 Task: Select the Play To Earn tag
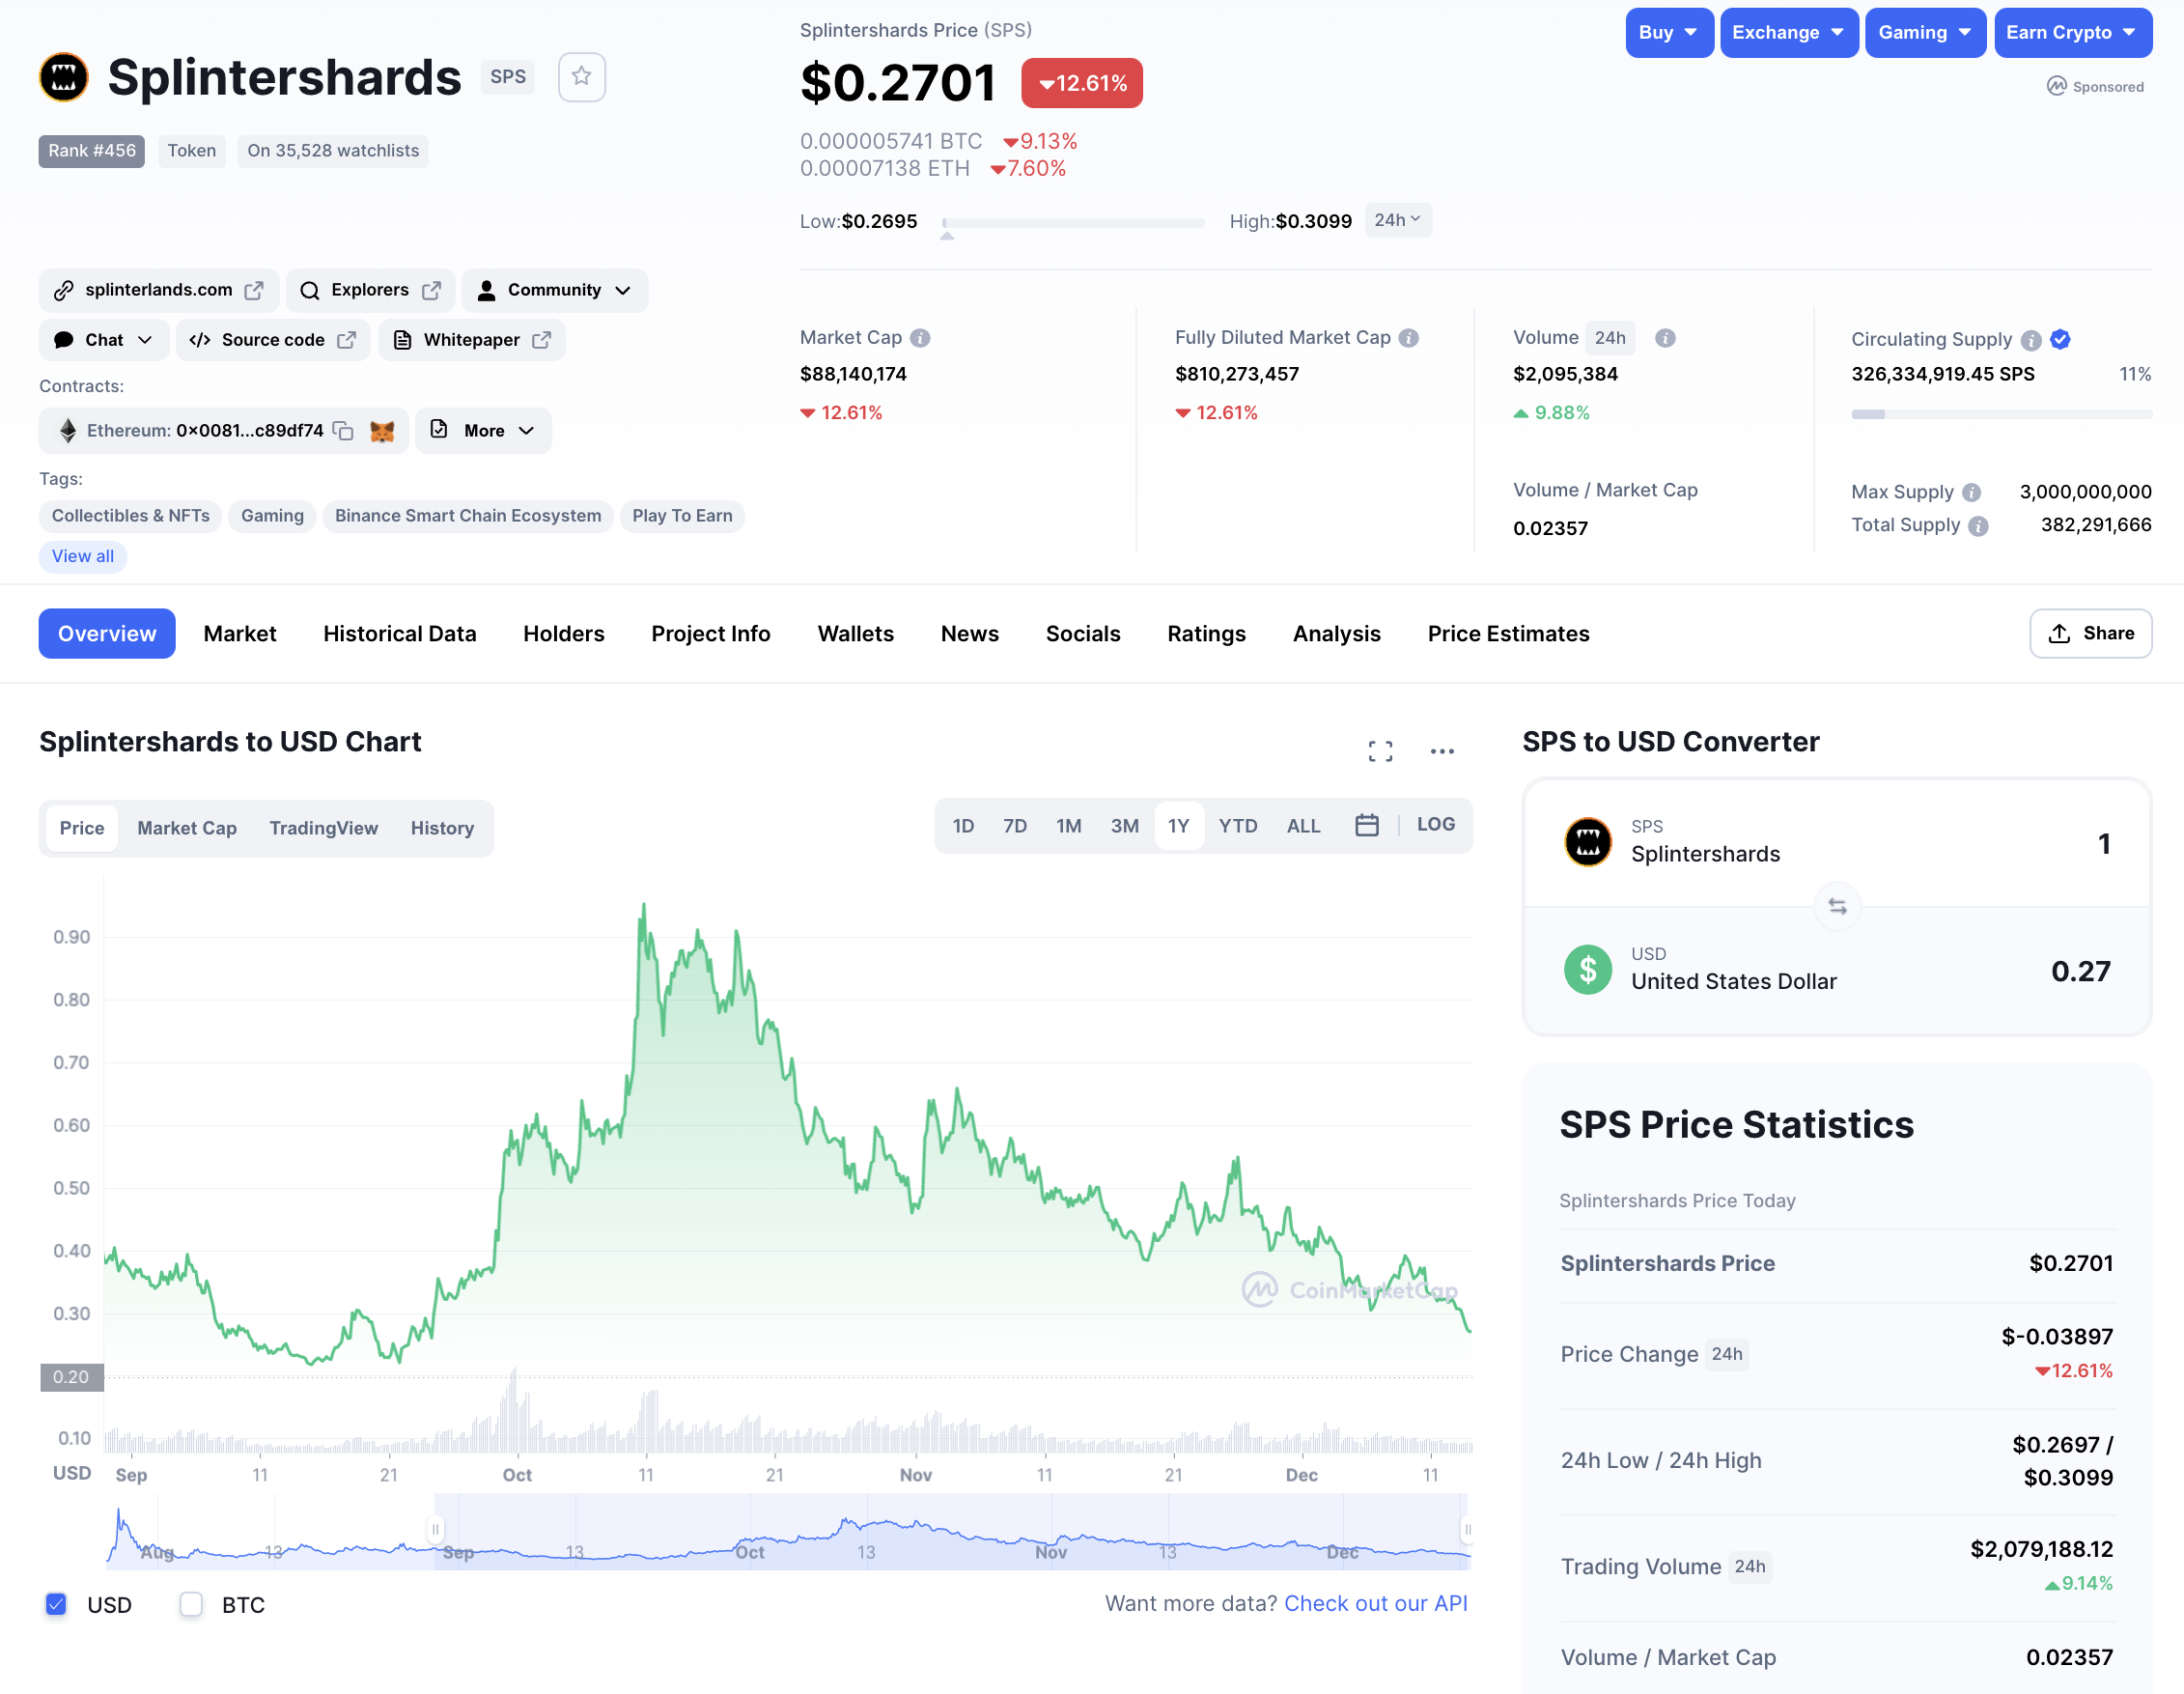point(682,516)
